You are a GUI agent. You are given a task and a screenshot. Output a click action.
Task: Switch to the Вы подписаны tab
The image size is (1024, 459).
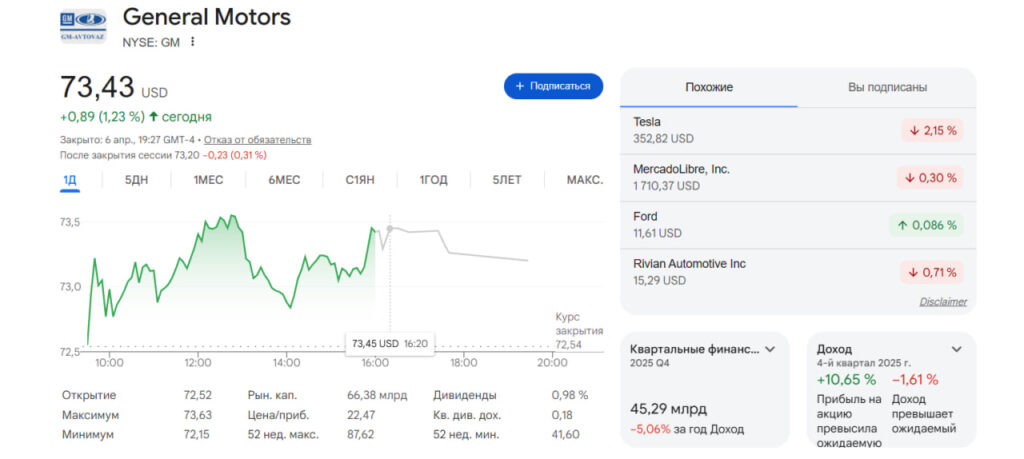pos(887,88)
